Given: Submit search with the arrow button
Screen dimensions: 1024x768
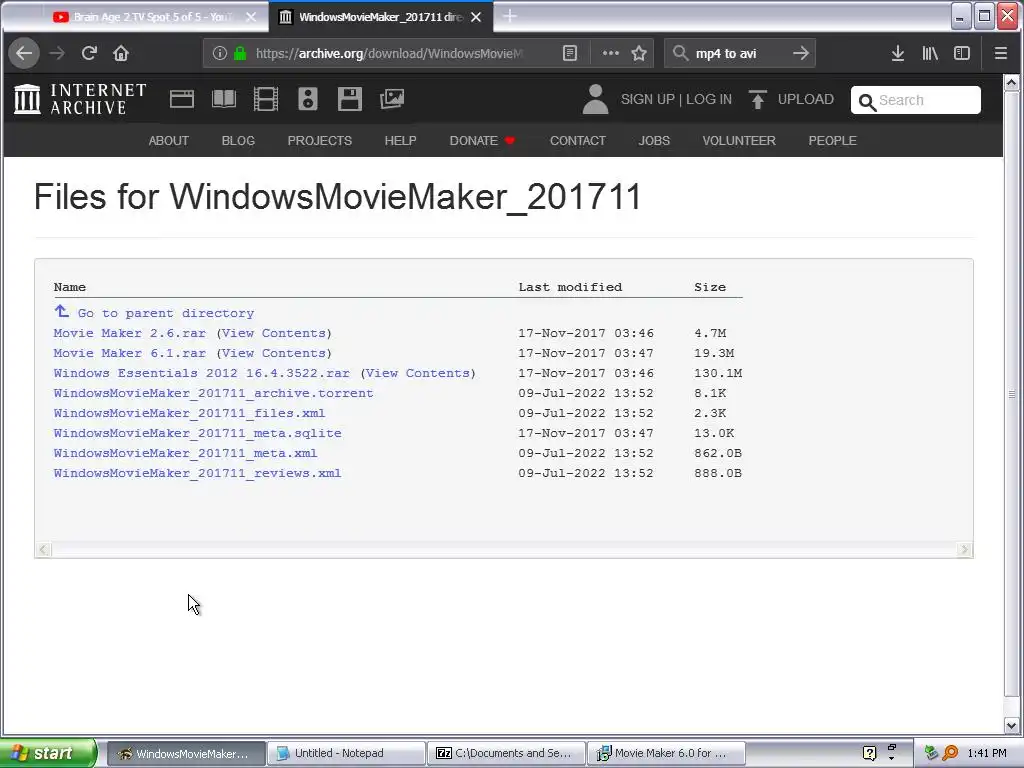Looking at the screenshot, I should [801, 53].
